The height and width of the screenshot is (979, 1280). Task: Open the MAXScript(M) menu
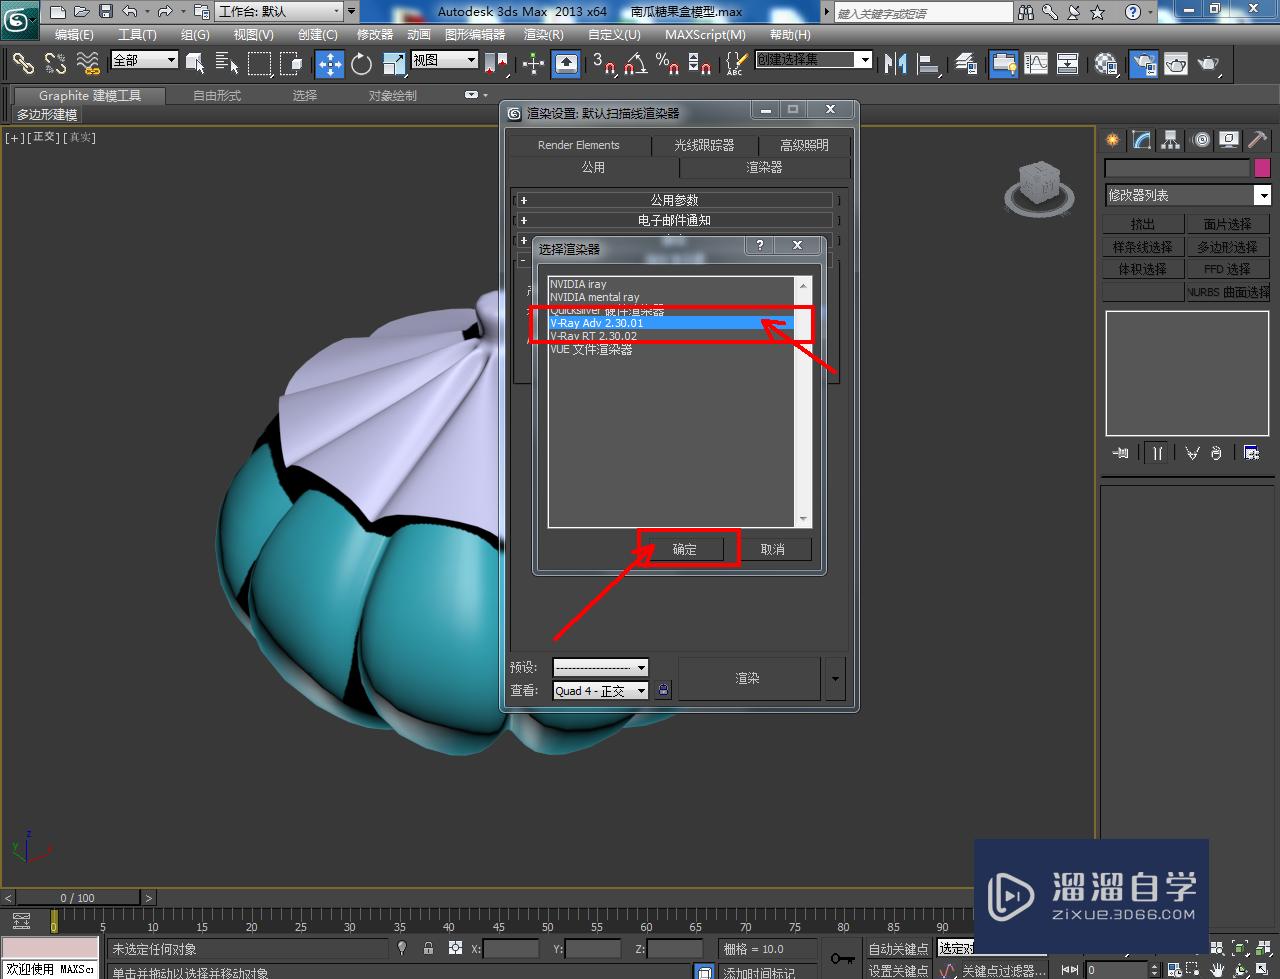pos(705,34)
